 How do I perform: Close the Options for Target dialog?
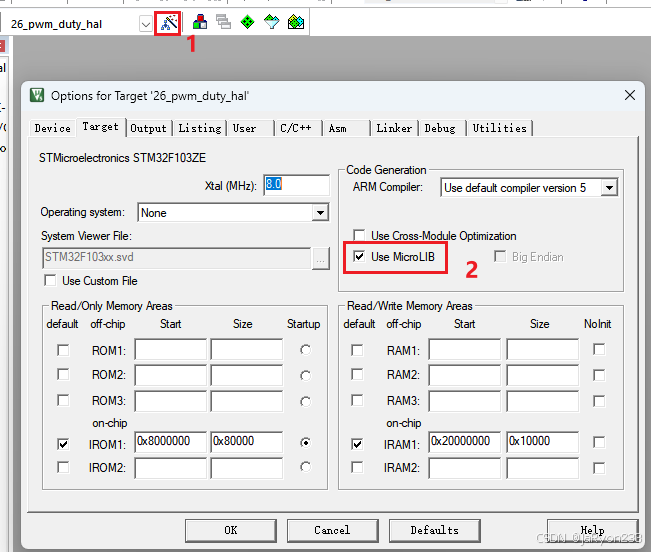[630, 95]
